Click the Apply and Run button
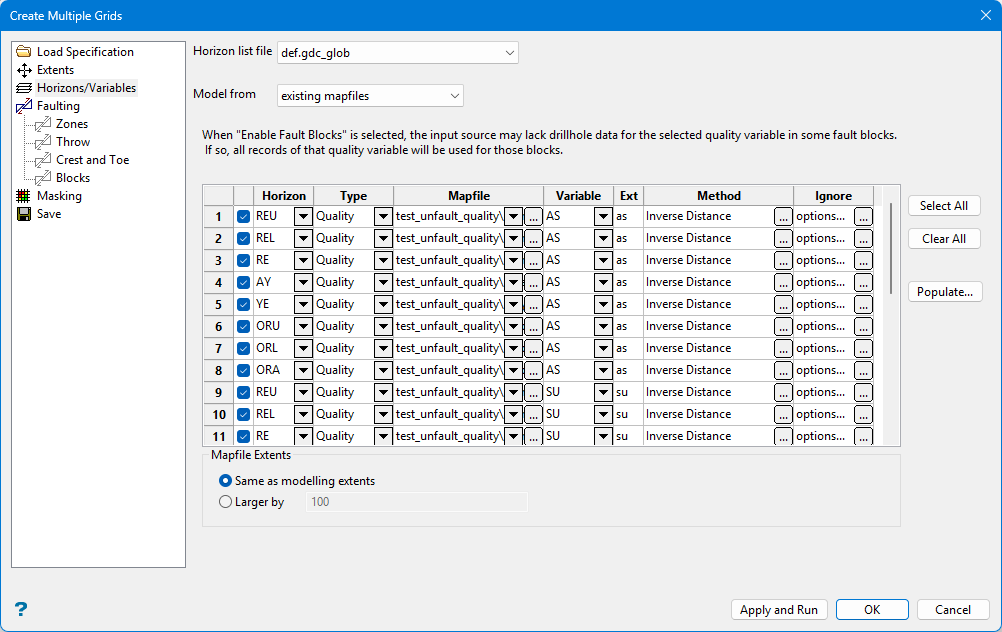Viewport: 1002px width, 632px height. [779, 610]
